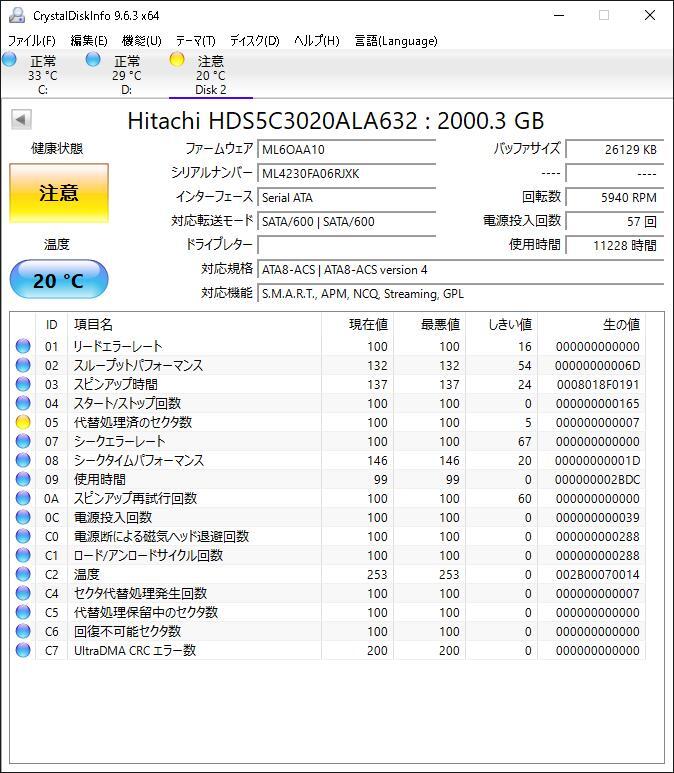Click the features field S.M.A.R.T., APM, NCQ

click(x=461, y=294)
